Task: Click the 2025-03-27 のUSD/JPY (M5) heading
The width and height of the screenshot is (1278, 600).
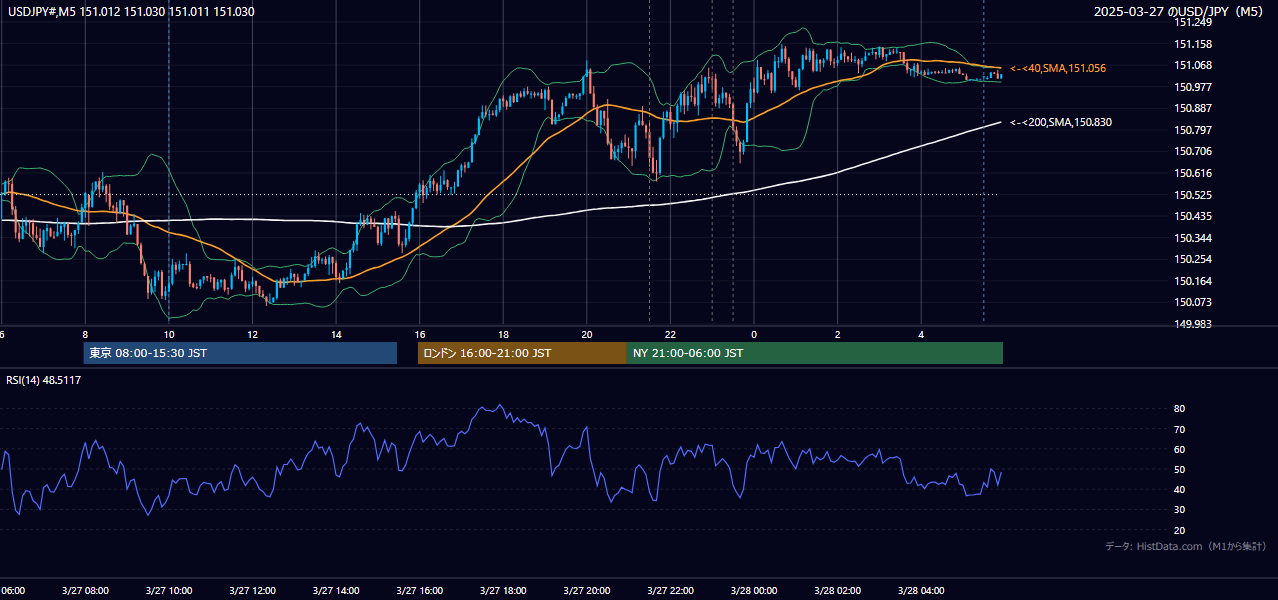Action: pos(1181,12)
